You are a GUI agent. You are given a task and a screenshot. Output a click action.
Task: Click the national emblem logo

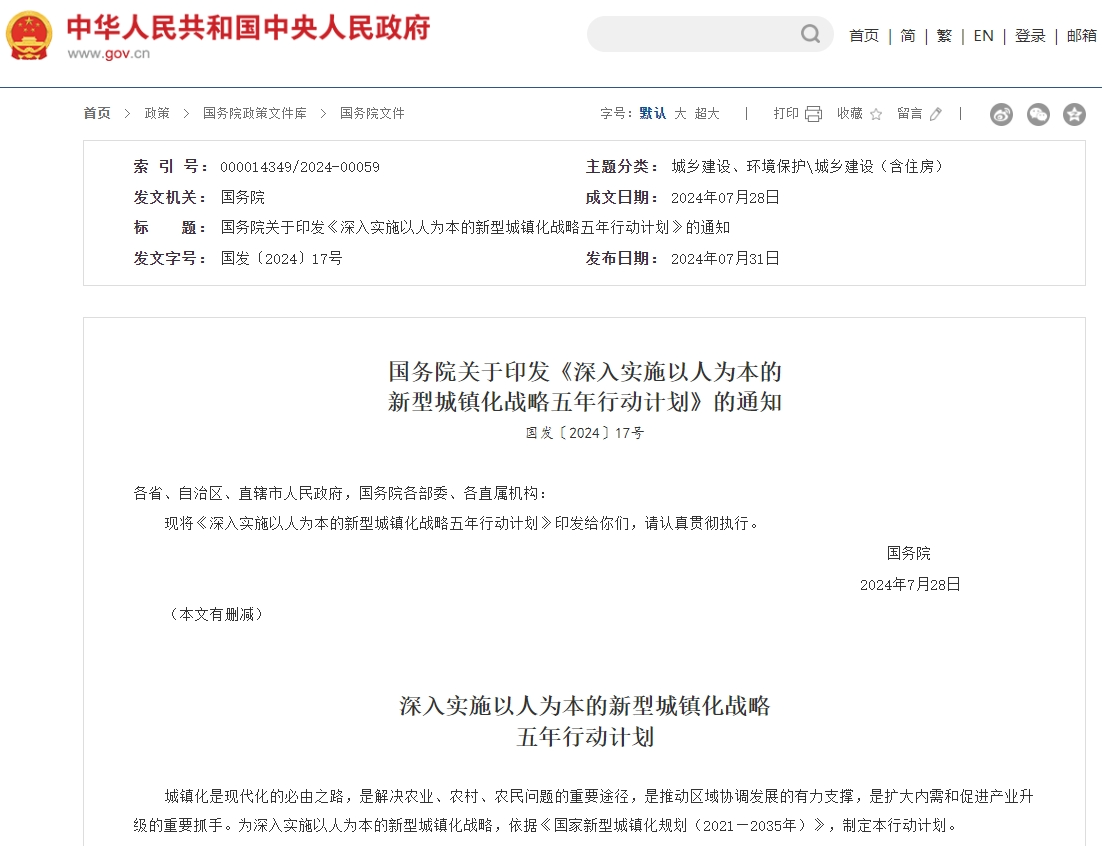tap(29, 35)
